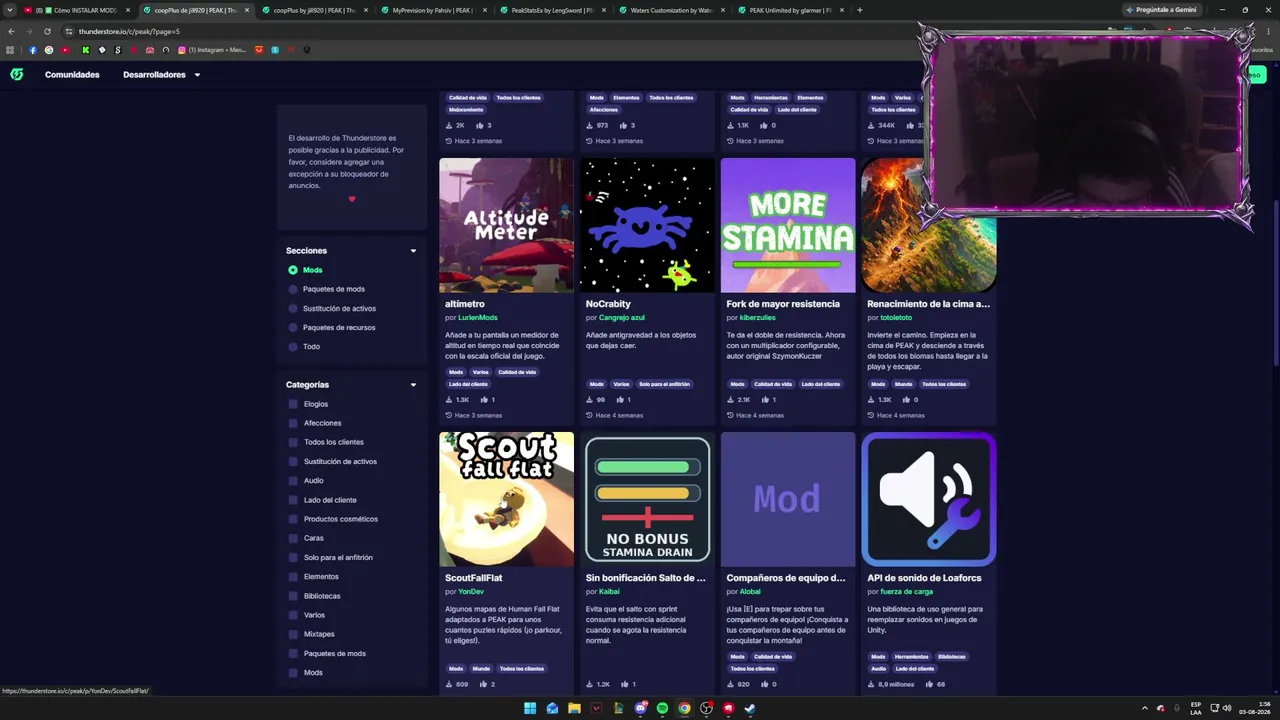Open OBS Studio from the taskbar
Screen dimensions: 1280x720
(x=706, y=708)
